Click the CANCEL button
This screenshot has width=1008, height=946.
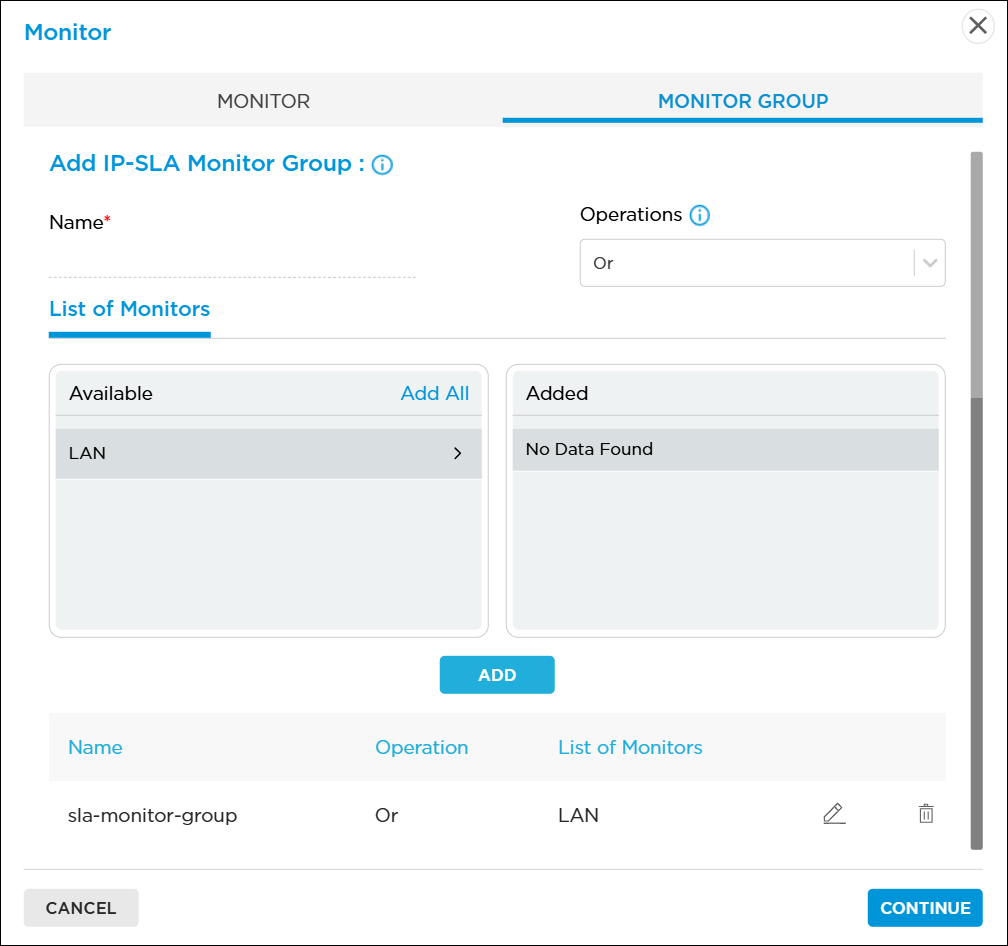(81, 908)
